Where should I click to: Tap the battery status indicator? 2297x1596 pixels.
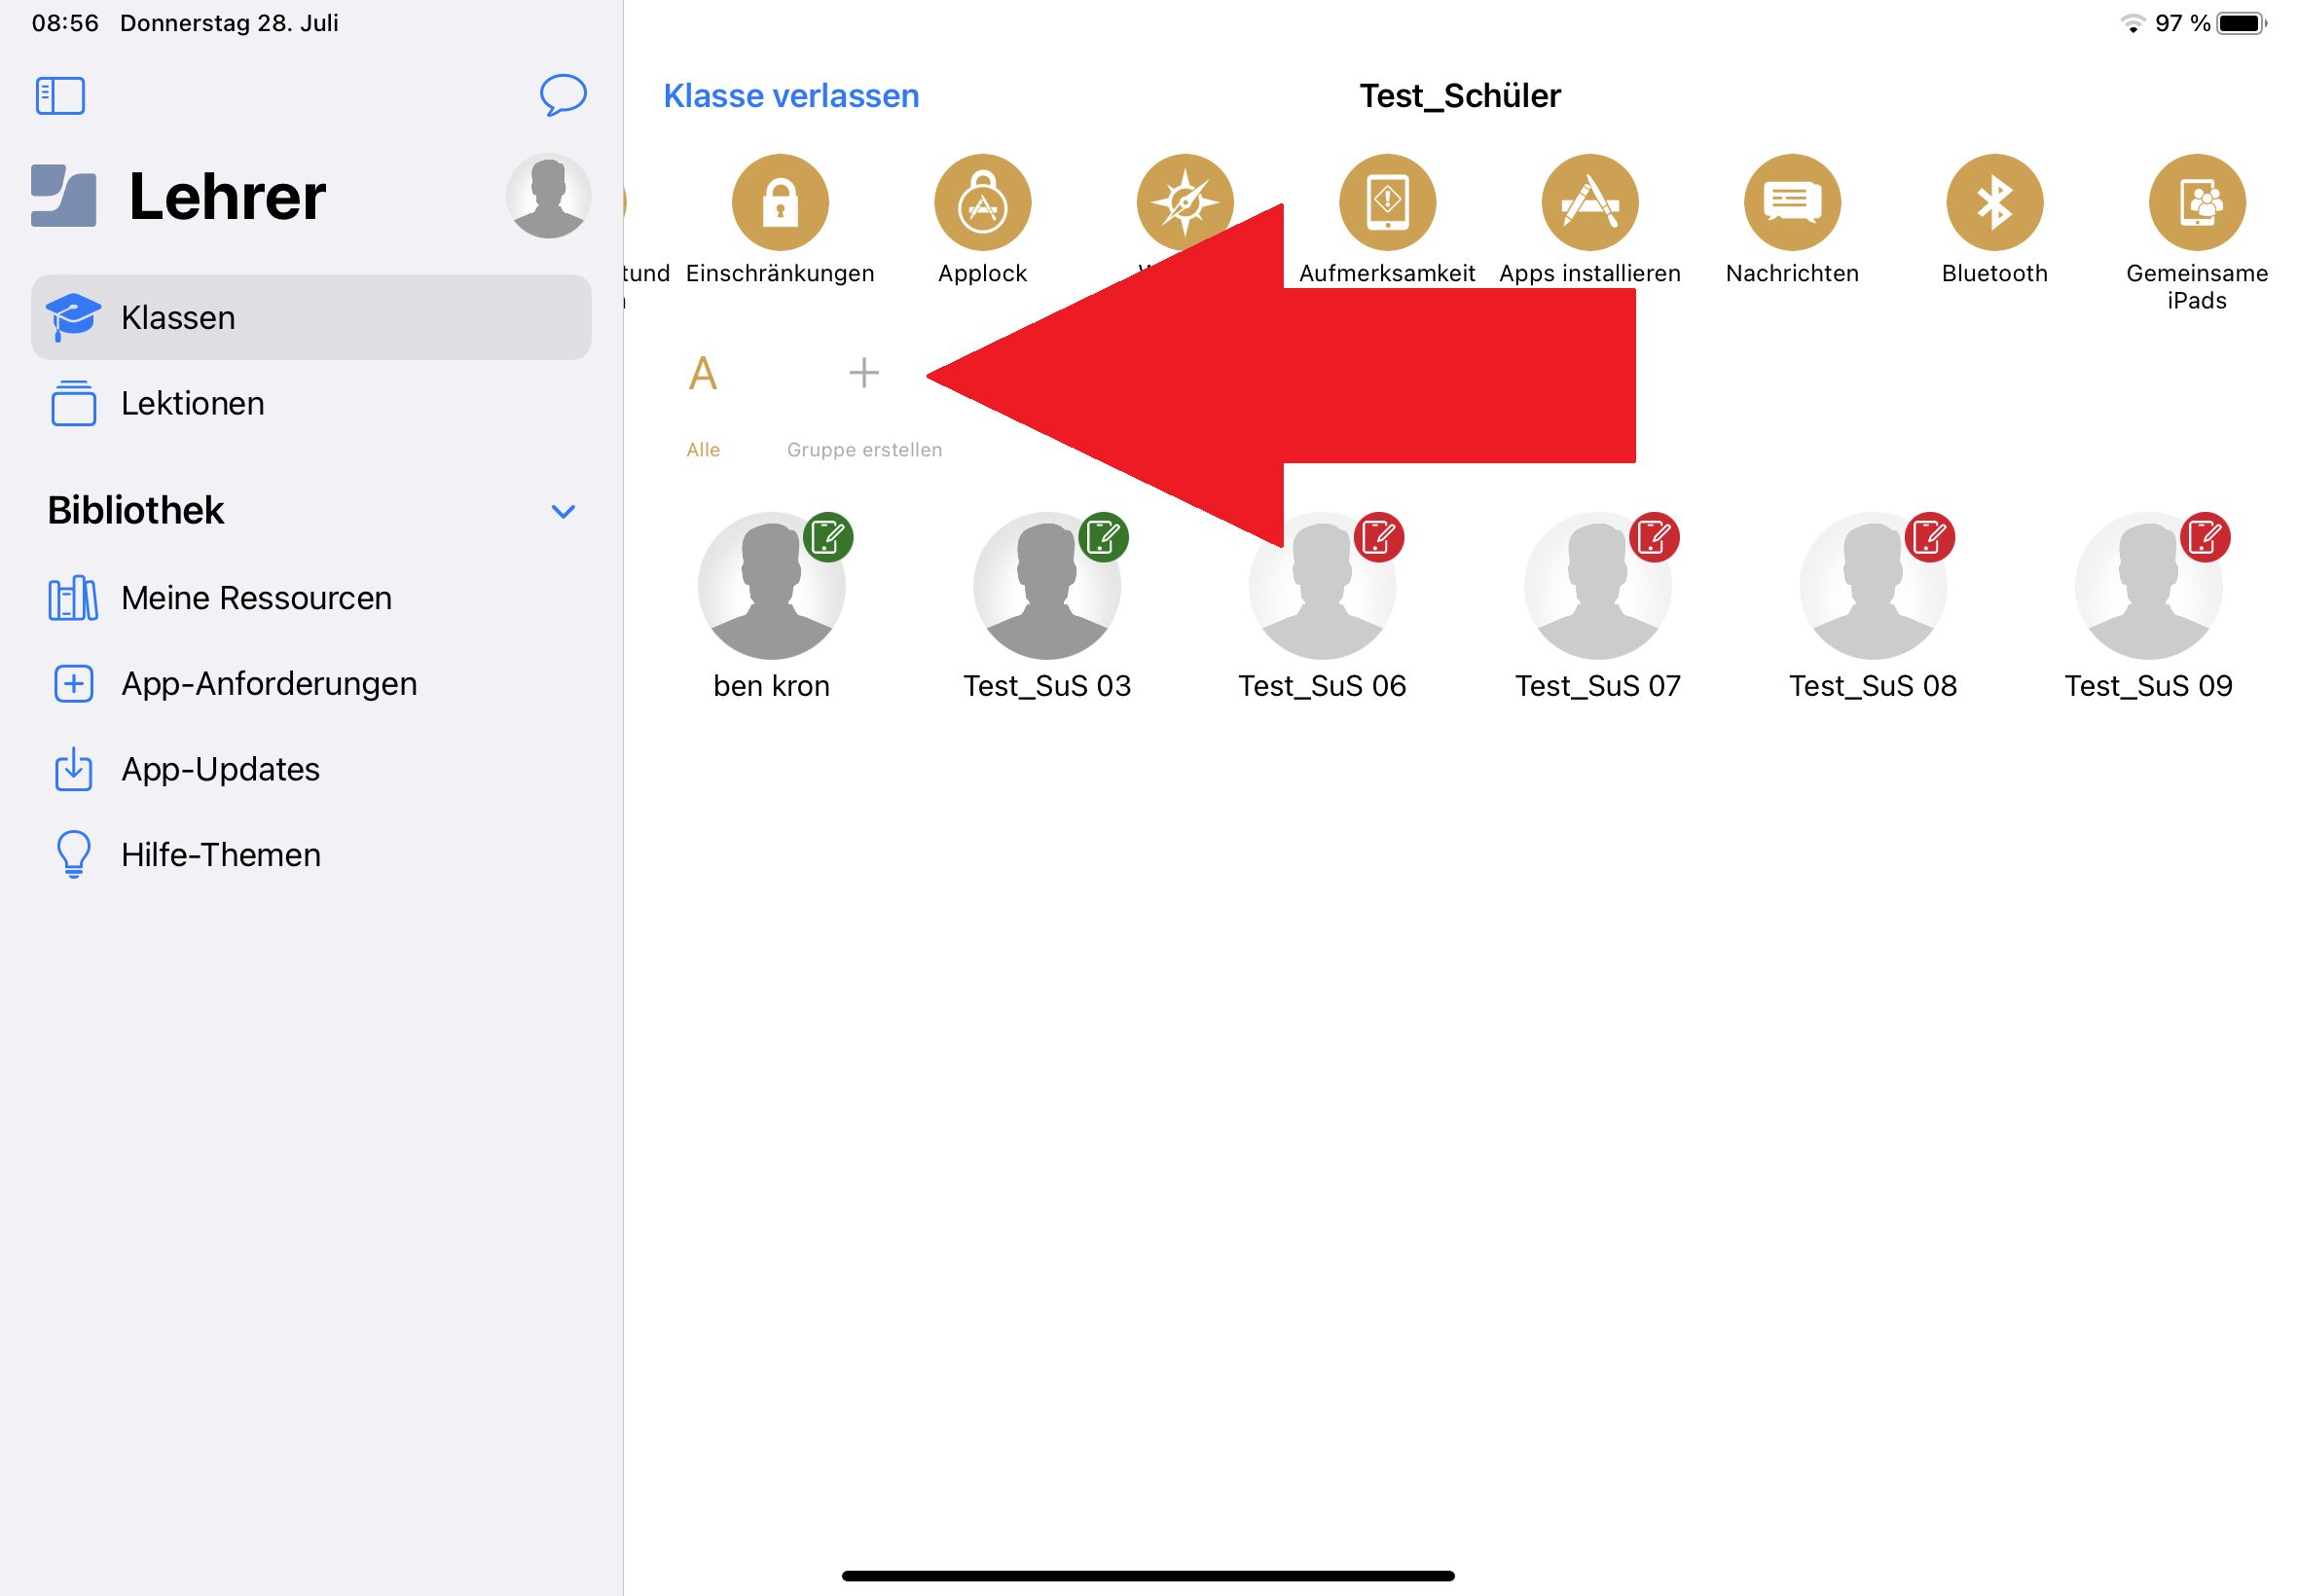tap(2241, 23)
